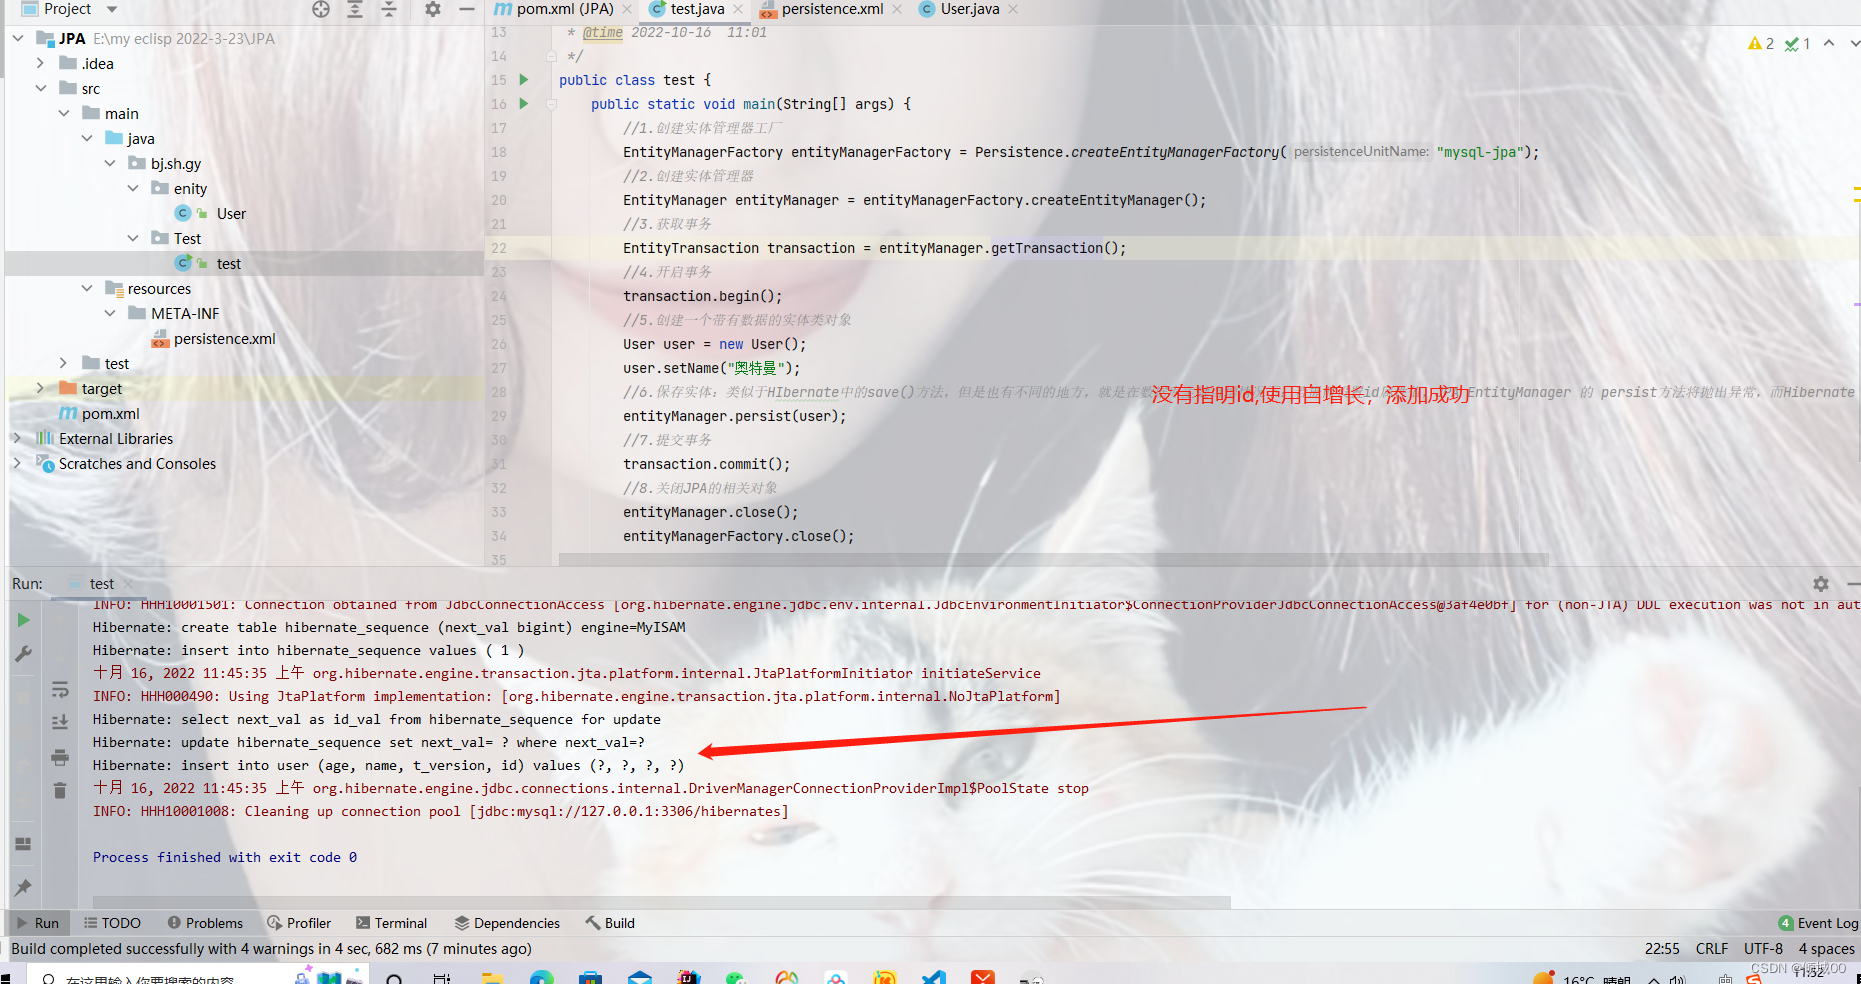Collapse the META-INF folder
The width and height of the screenshot is (1861, 984).
click(x=110, y=313)
